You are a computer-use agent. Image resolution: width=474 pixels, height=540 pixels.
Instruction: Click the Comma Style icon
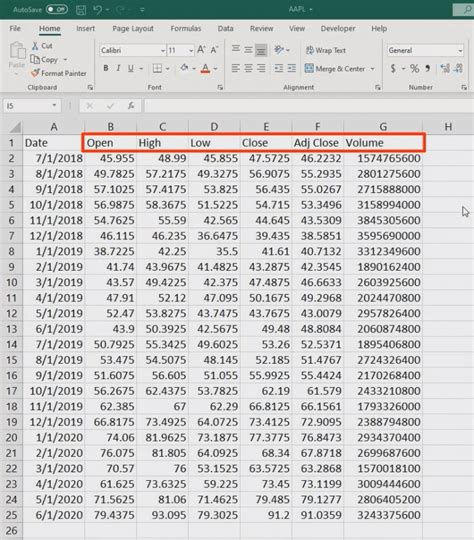tap(427, 69)
